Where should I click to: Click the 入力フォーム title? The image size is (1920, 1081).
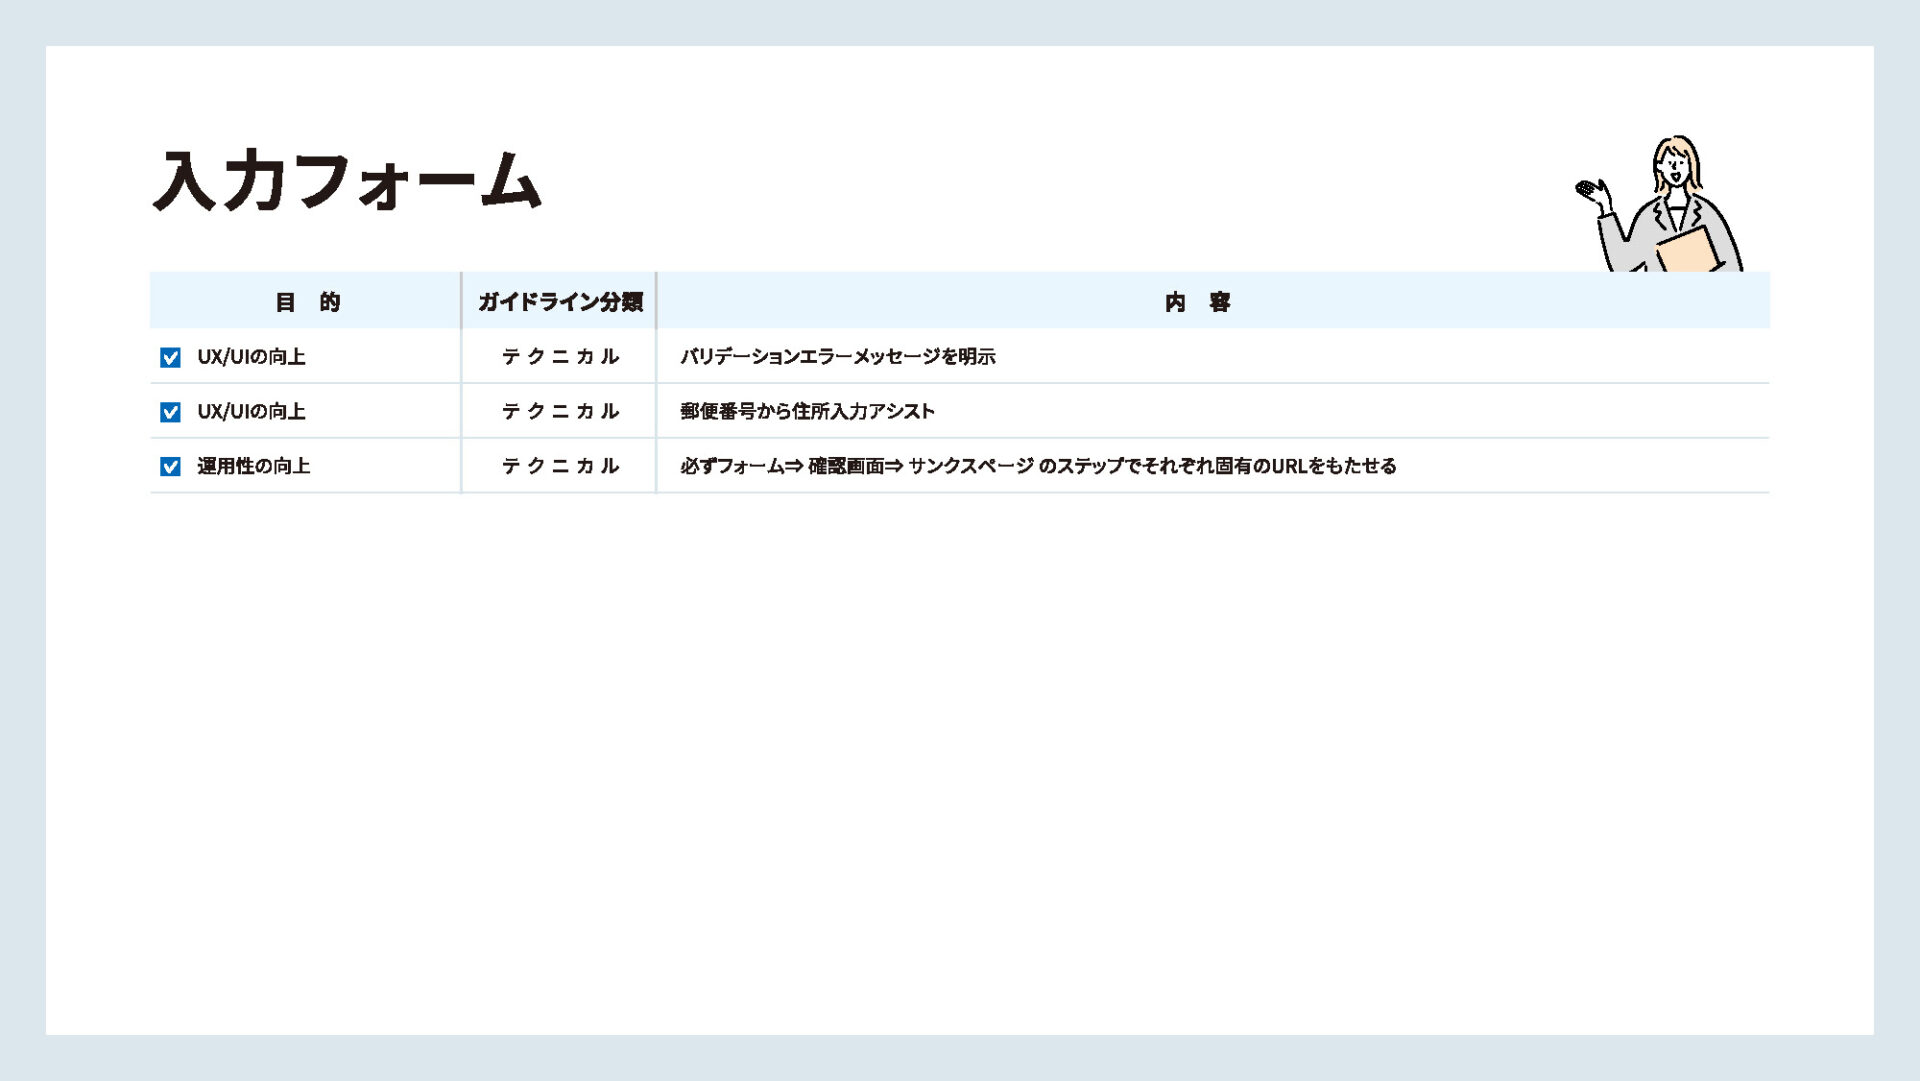click(347, 181)
